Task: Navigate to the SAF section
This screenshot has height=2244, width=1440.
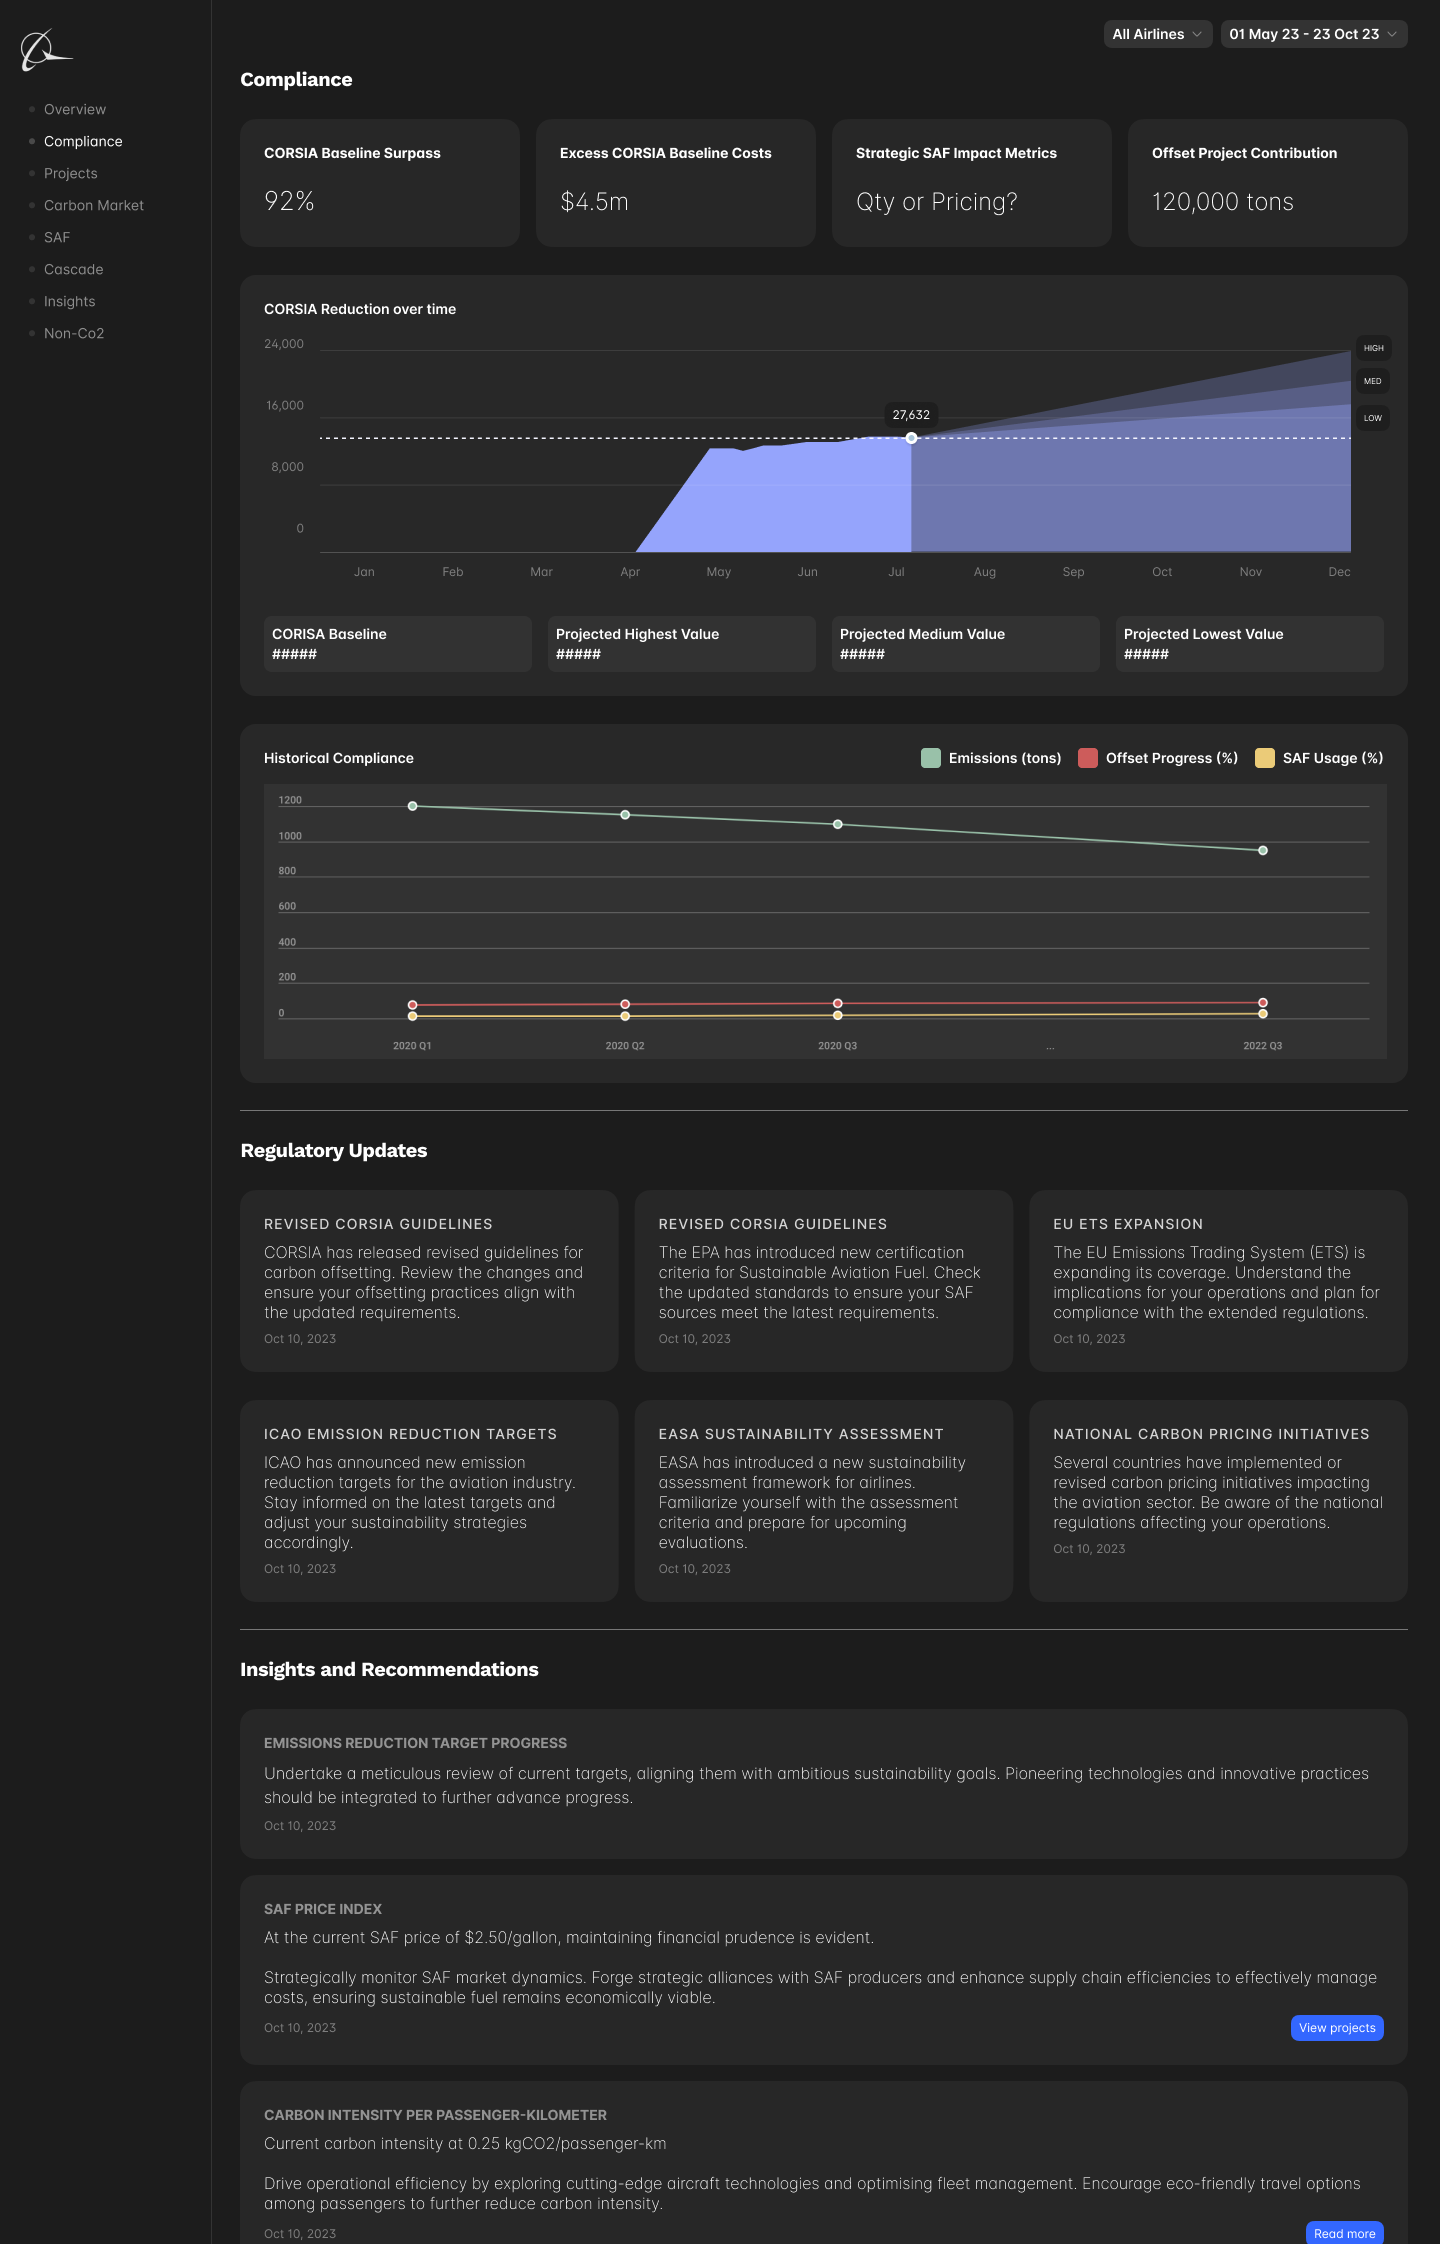Action: pos(57,238)
